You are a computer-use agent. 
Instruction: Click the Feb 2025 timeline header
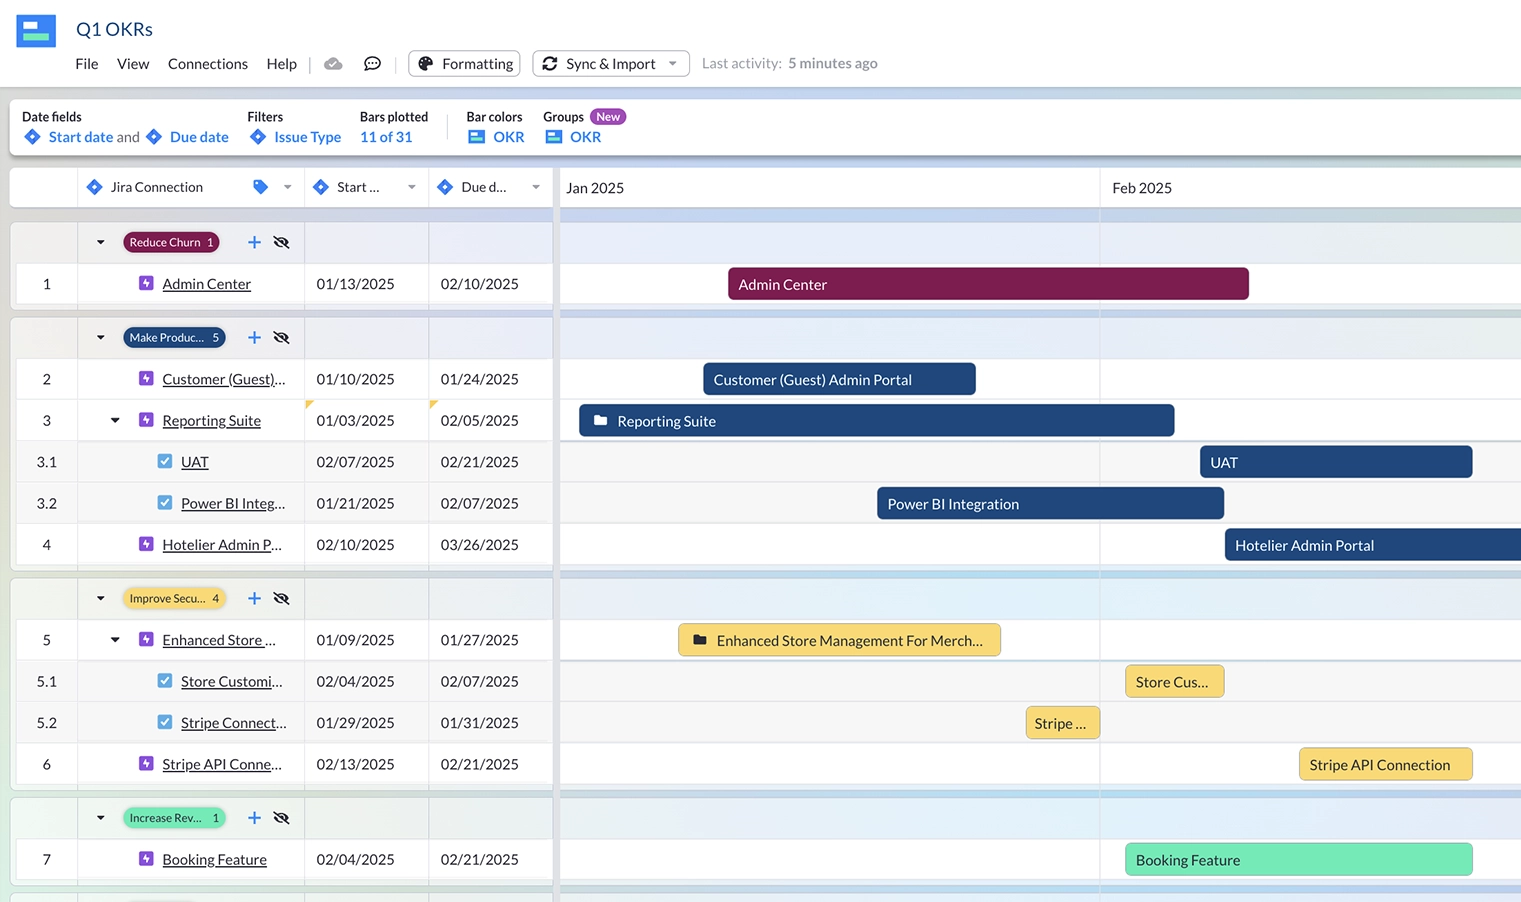tap(1142, 188)
